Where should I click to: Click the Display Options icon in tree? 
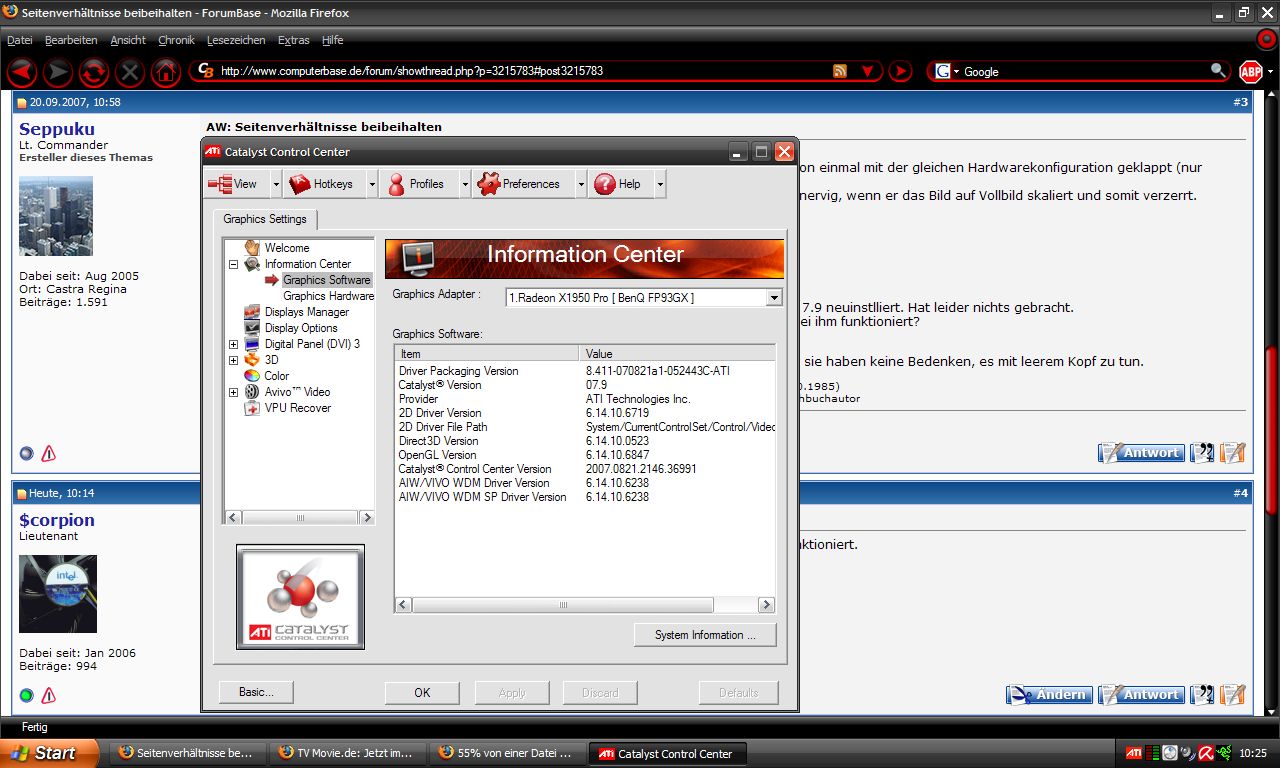pos(252,328)
